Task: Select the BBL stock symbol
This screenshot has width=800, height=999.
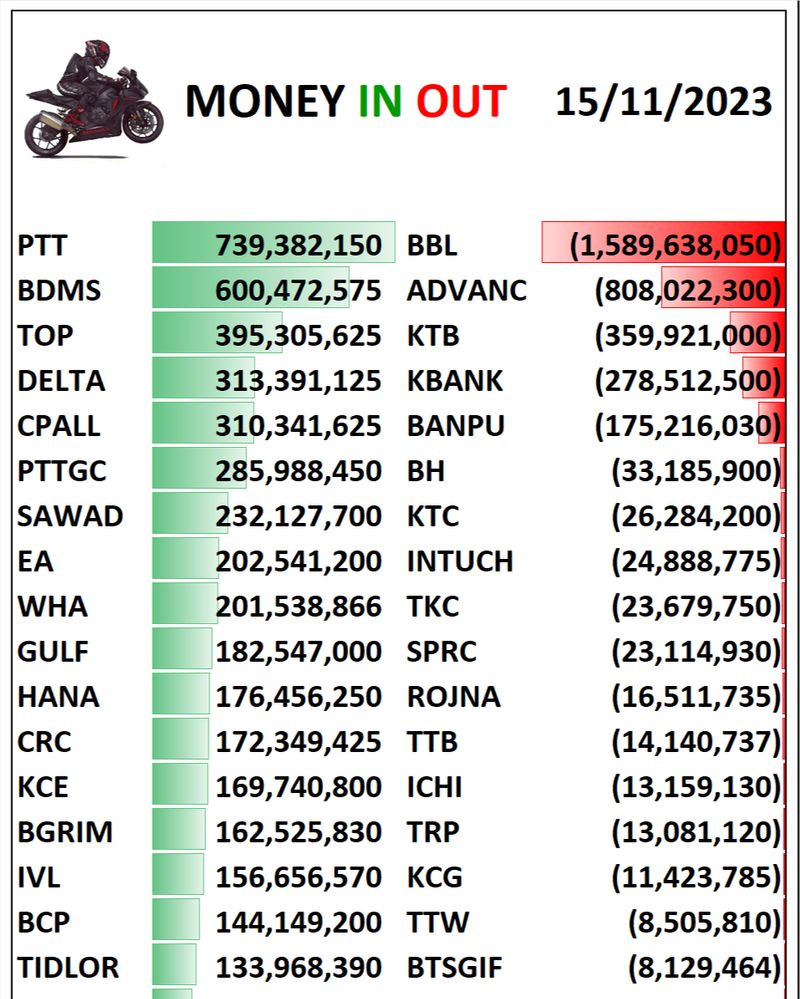Action: click(x=432, y=245)
